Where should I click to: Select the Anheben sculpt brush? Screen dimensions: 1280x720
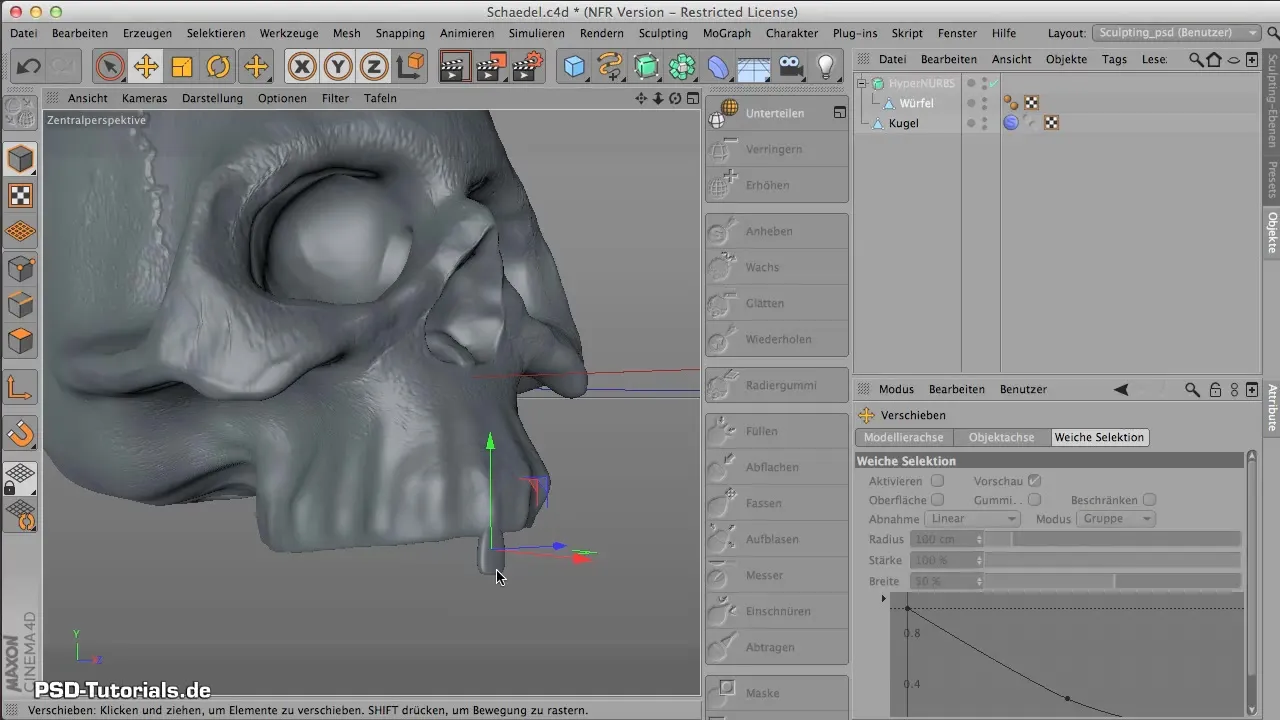click(776, 231)
